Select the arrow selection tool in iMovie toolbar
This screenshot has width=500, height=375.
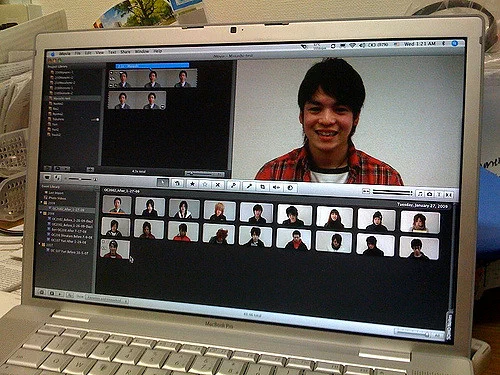pos(163,182)
